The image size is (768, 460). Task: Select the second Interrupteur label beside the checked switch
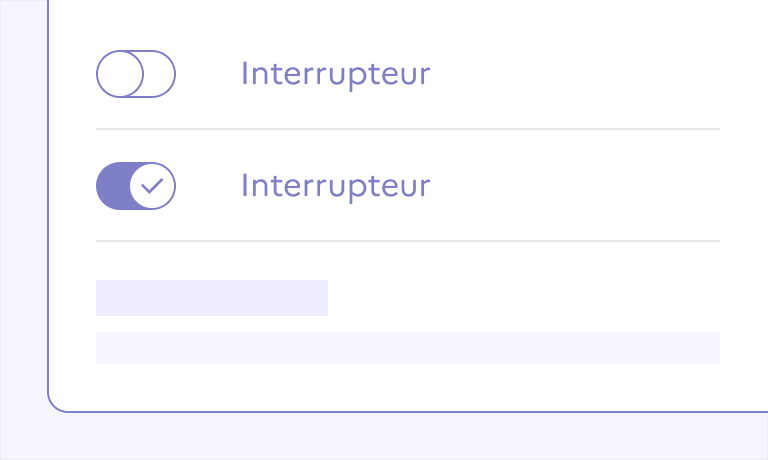click(336, 186)
